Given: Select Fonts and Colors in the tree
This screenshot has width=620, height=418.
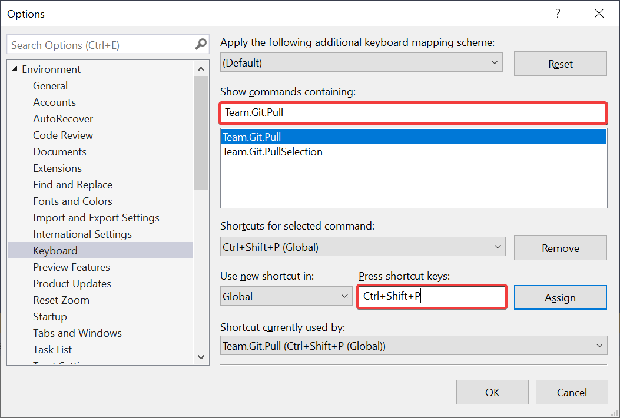Looking at the screenshot, I should pos(72,201).
